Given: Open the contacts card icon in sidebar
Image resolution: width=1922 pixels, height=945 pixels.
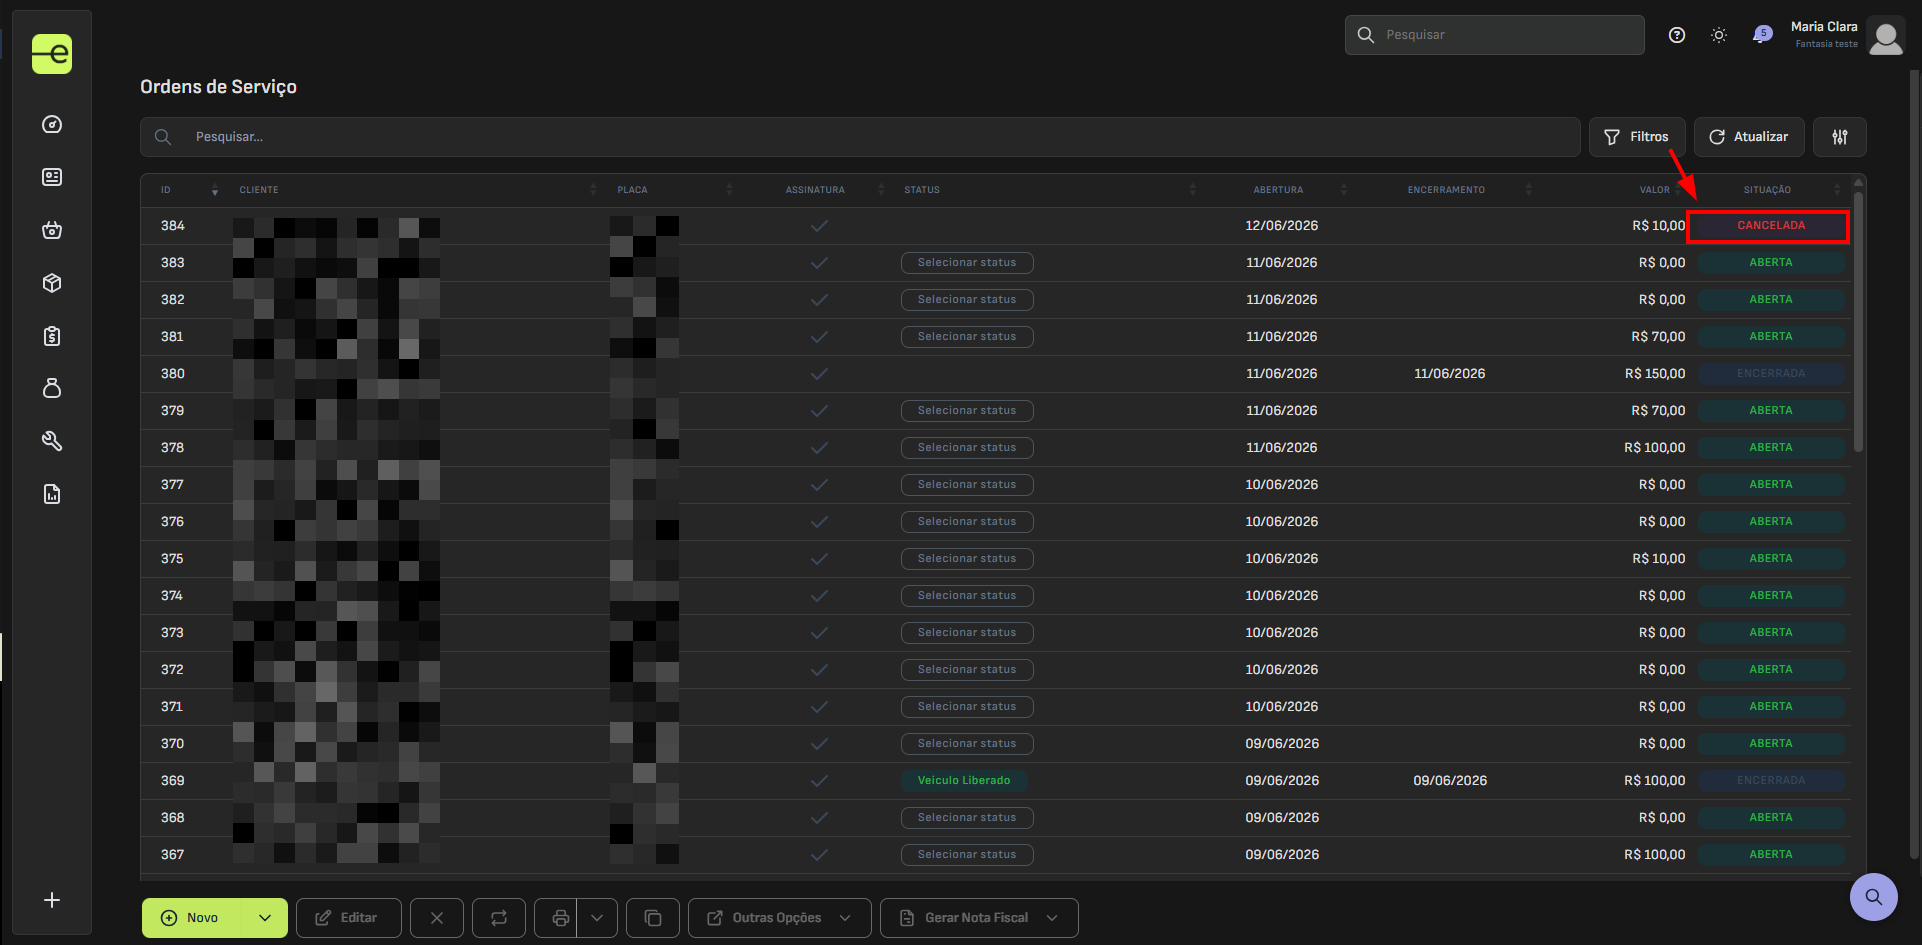Looking at the screenshot, I should point(52,177).
